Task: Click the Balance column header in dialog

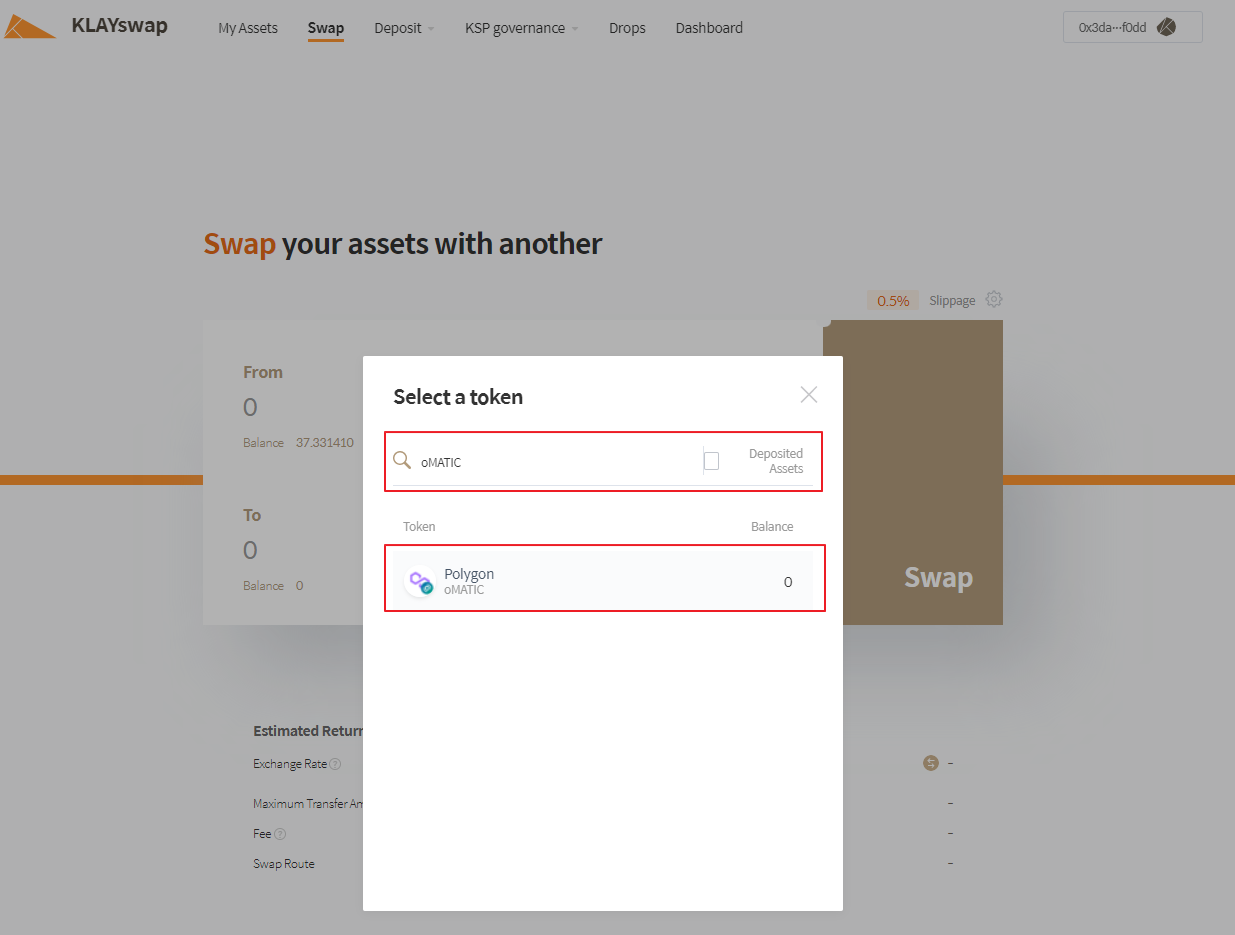Action: coord(772,526)
